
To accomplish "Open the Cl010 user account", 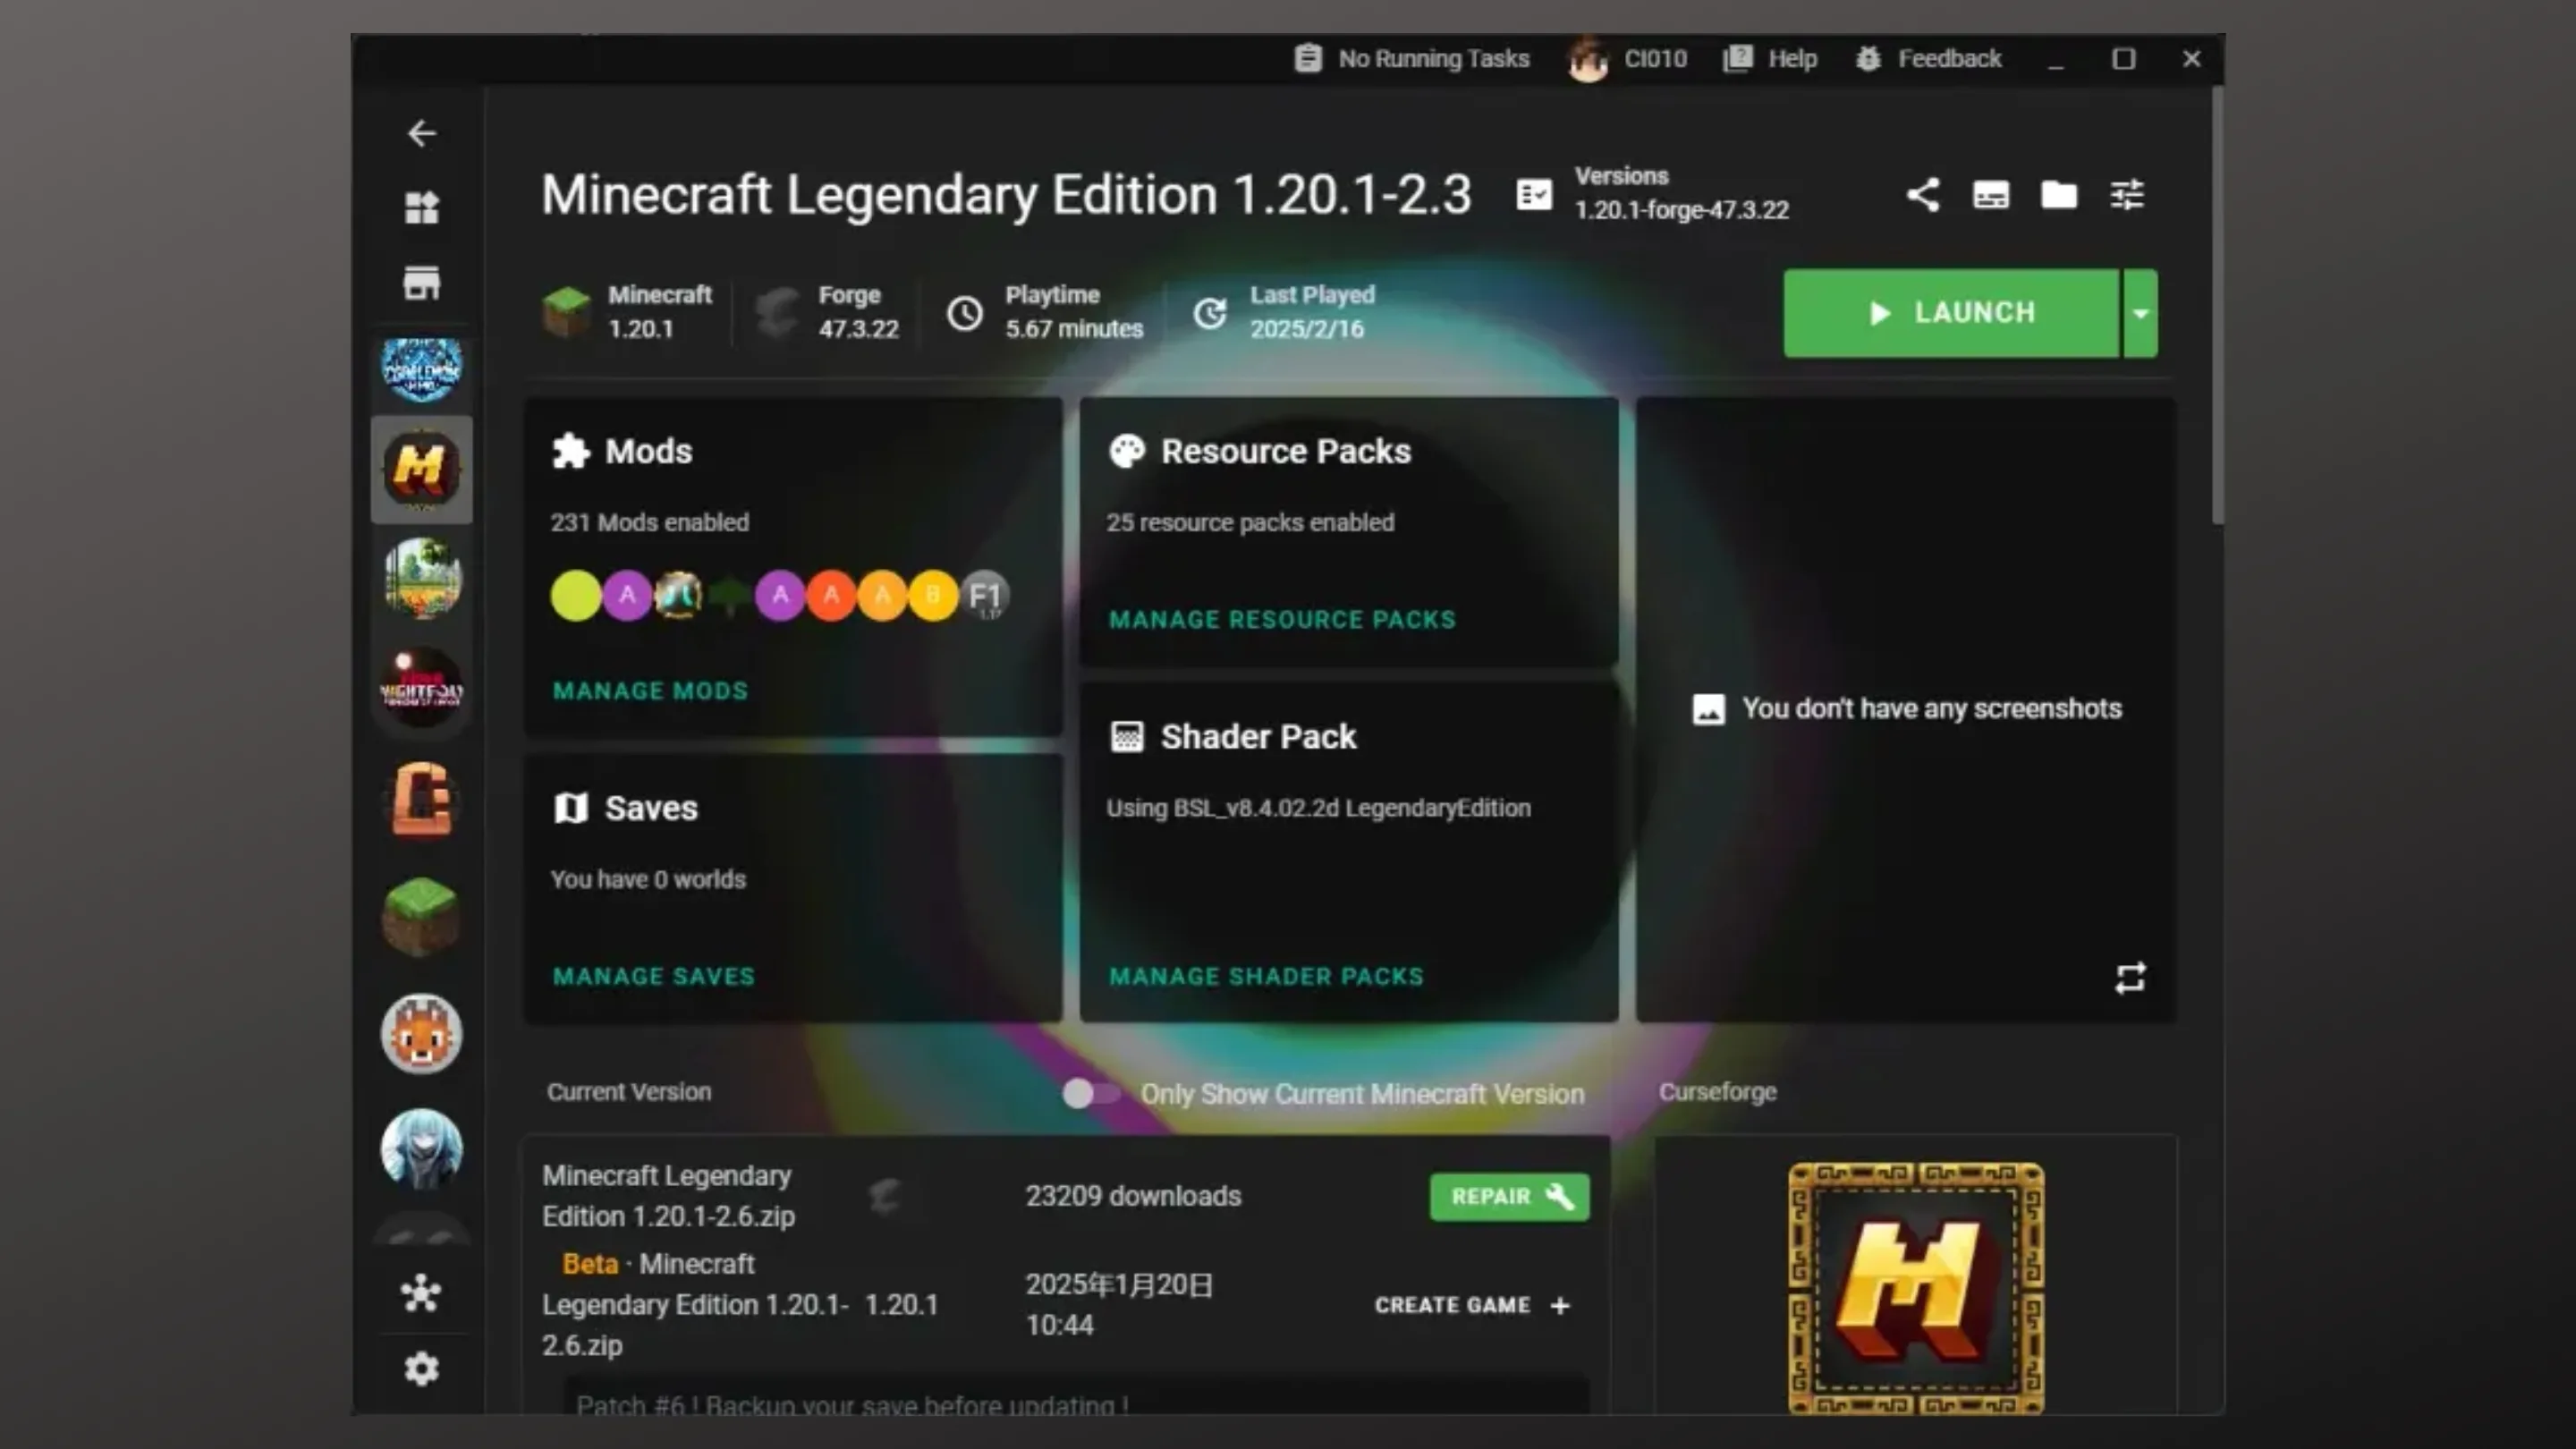I will tap(1627, 59).
